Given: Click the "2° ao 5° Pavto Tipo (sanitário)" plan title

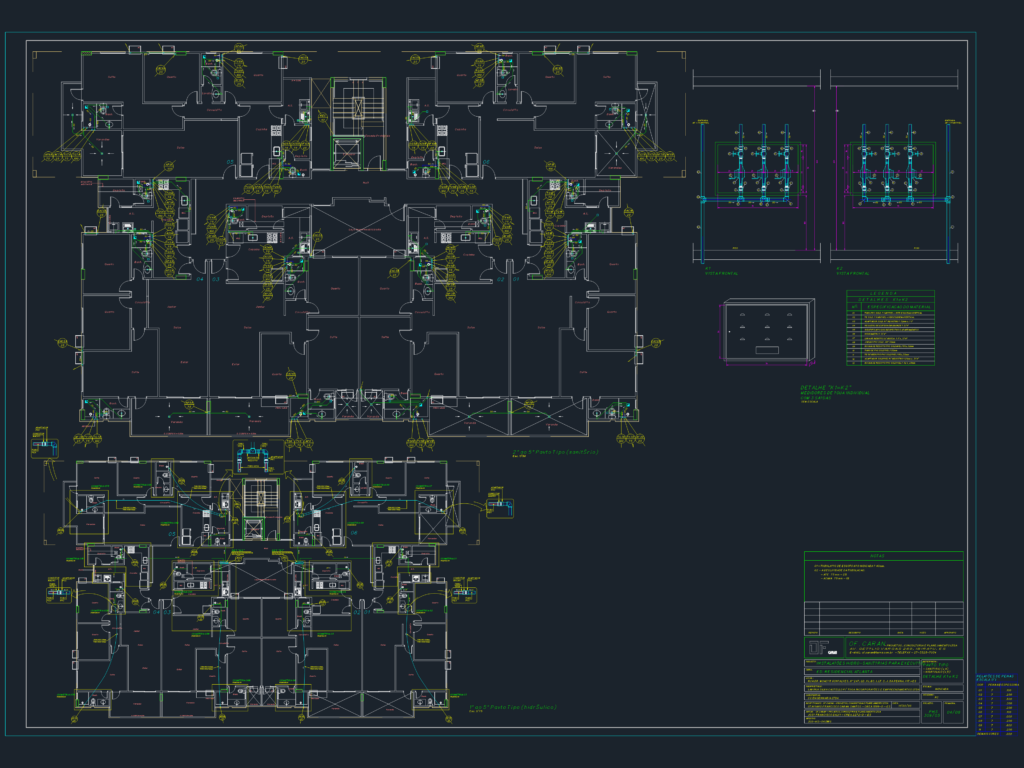Looking at the screenshot, I should (554, 452).
